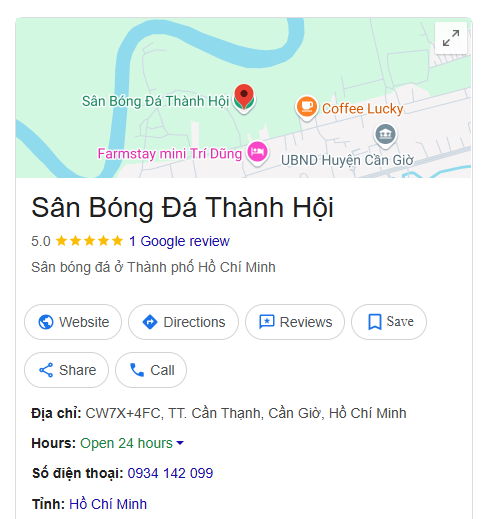Click the Sân Bóng Đá Thành Hội map label
Viewport: 490px width, 519px height.
point(155,101)
